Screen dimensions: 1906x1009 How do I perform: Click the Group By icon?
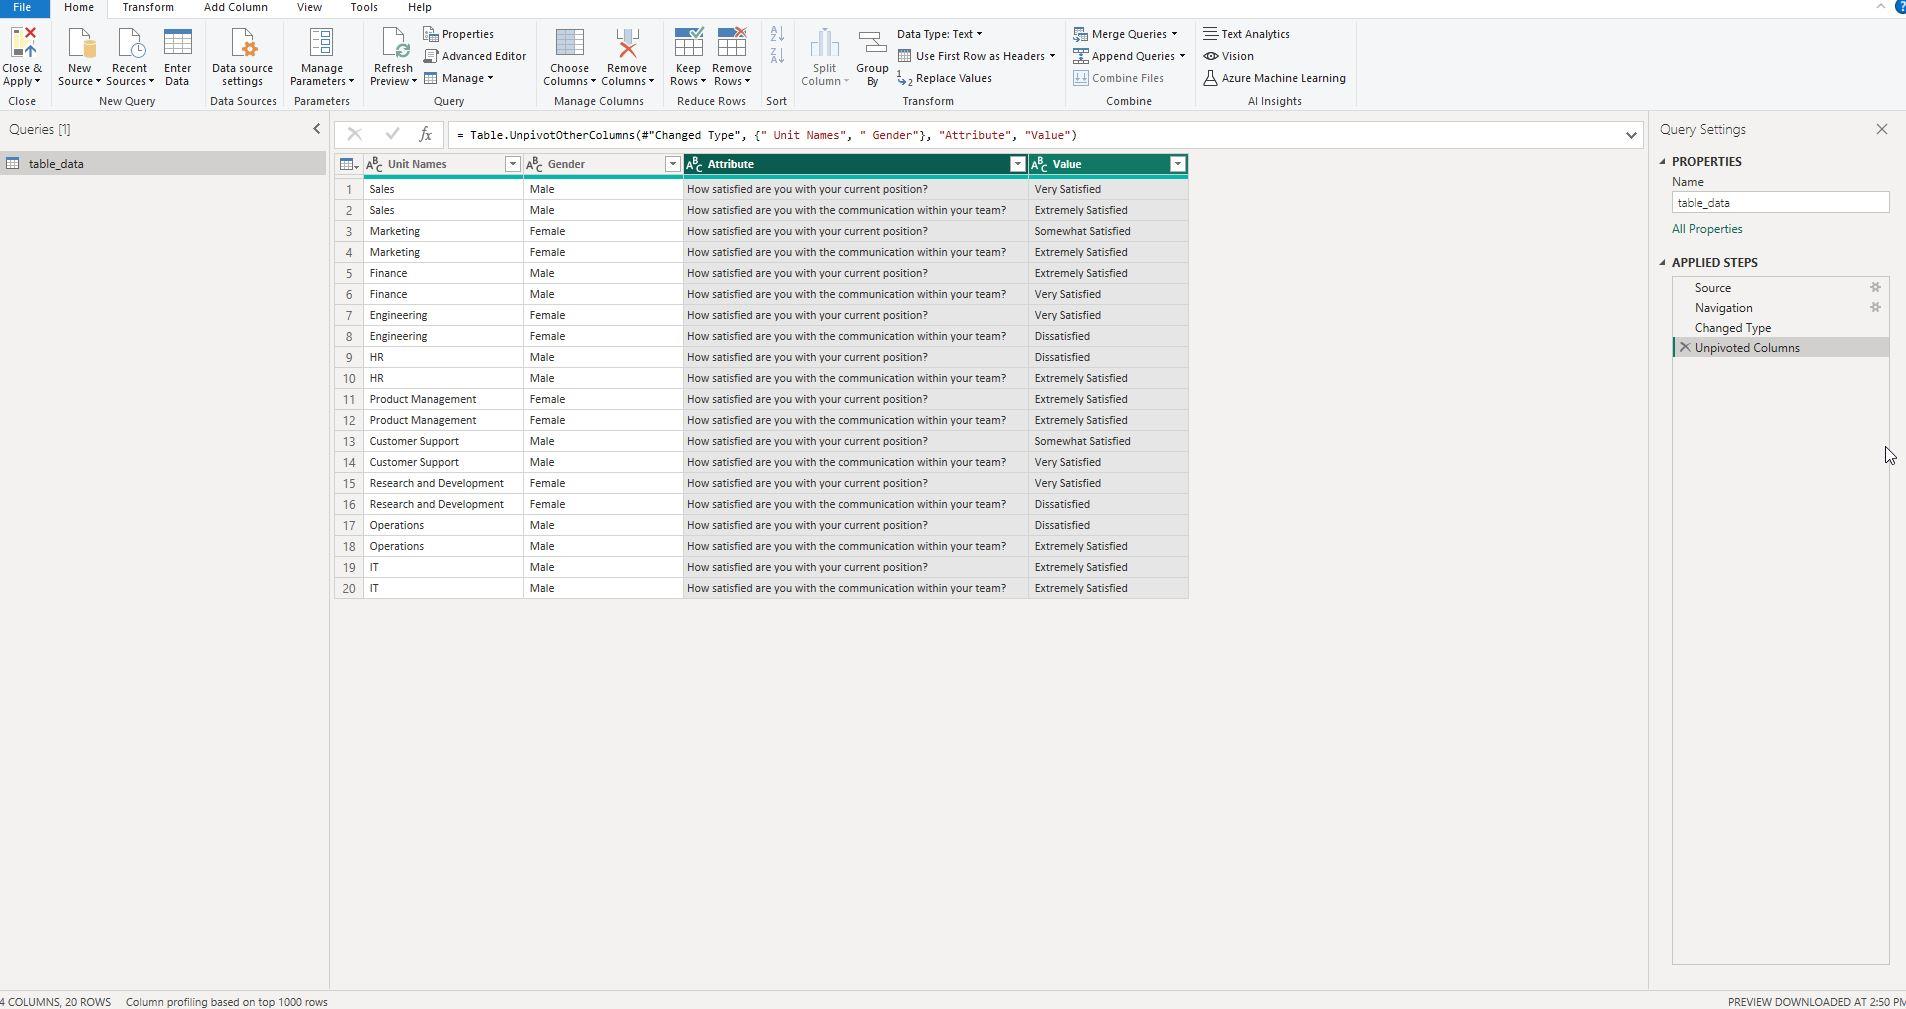click(x=872, y=44)
